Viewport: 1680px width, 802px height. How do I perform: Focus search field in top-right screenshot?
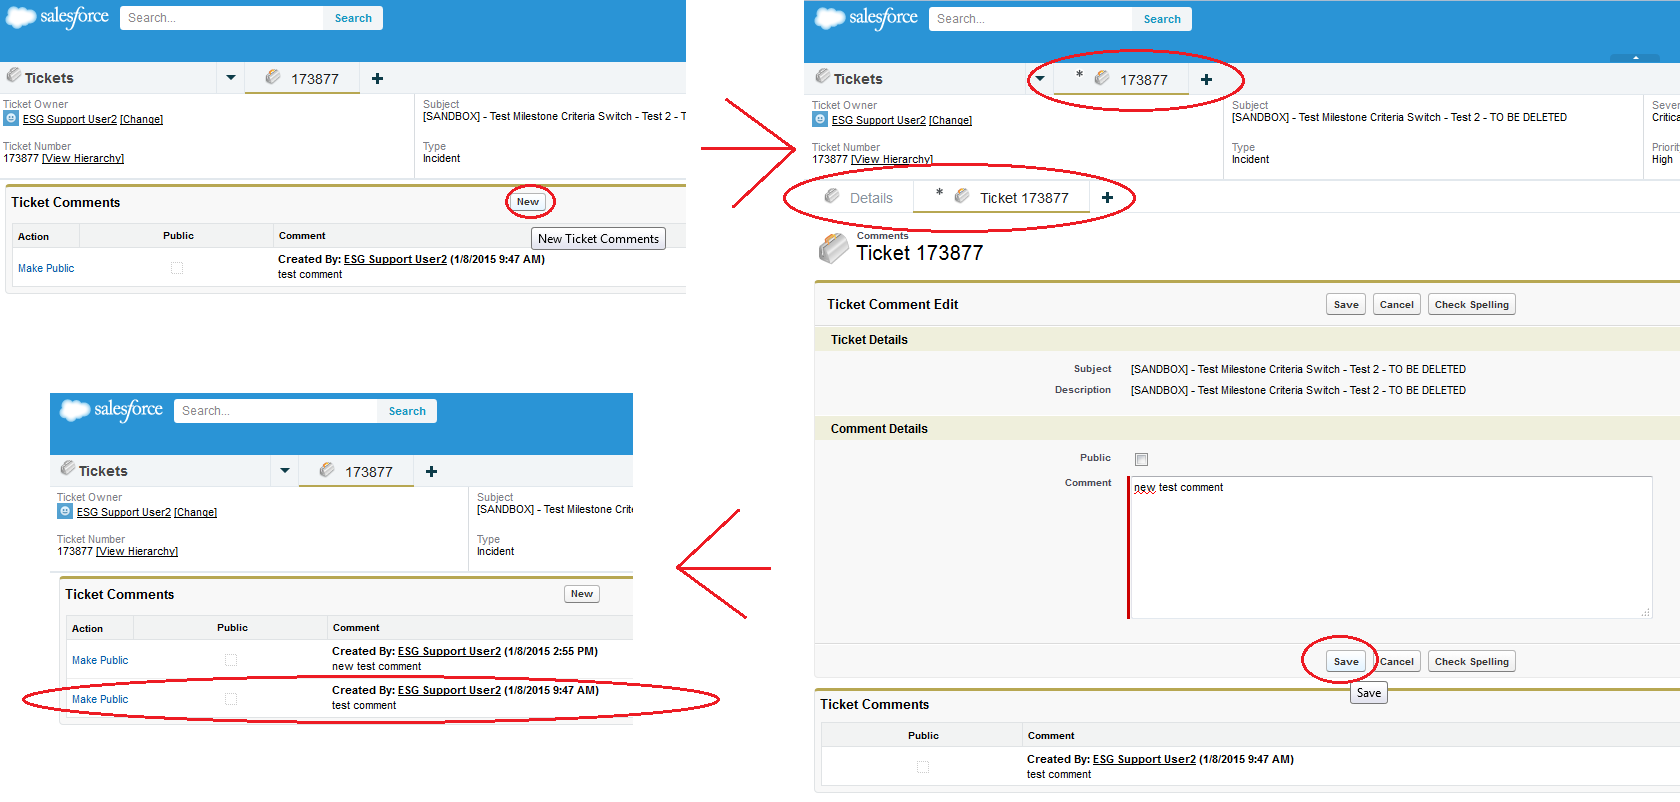[1031, 19]
